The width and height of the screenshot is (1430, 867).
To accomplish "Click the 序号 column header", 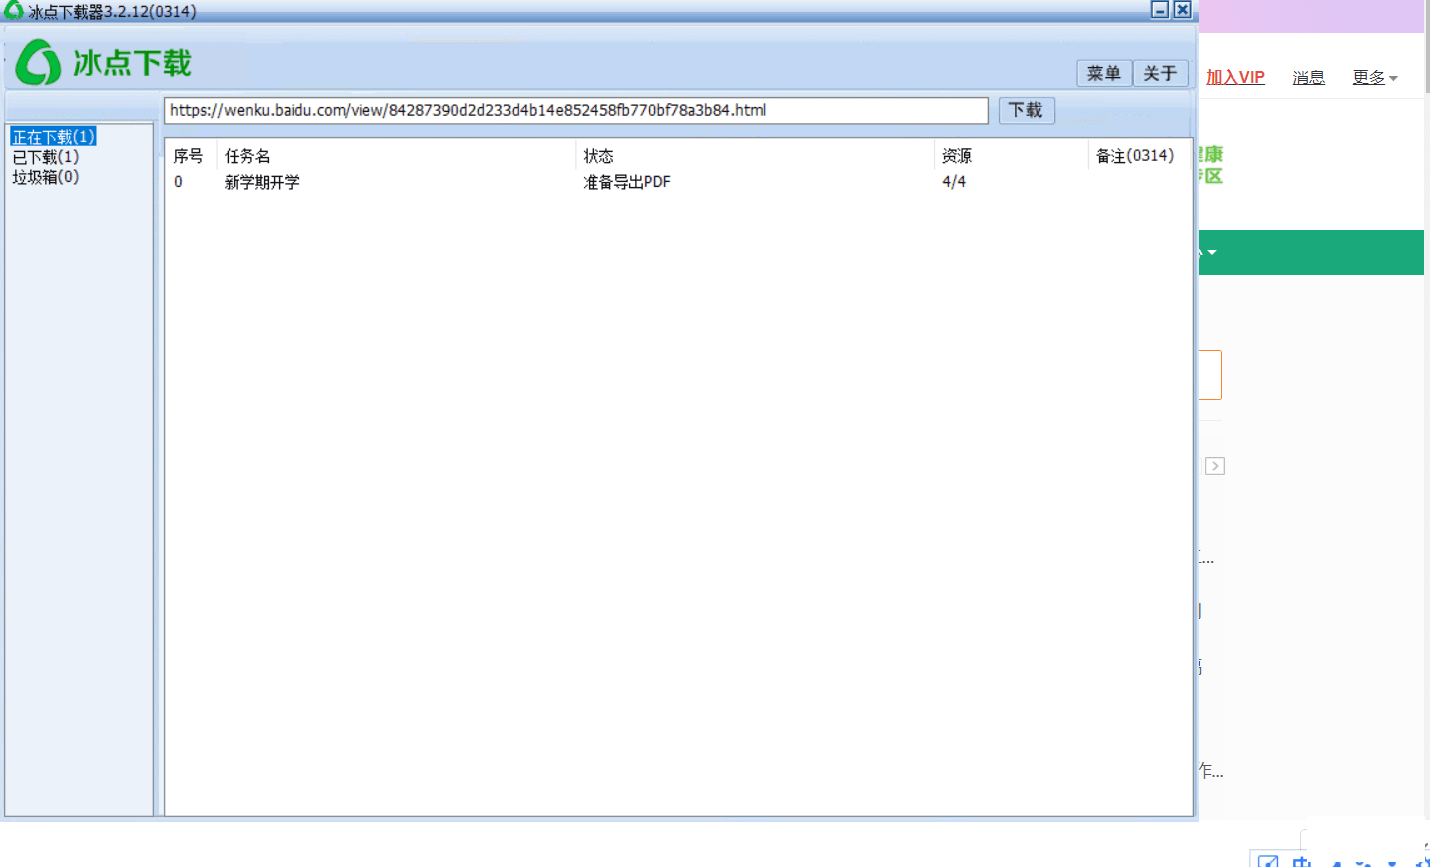I will [189, 156].
